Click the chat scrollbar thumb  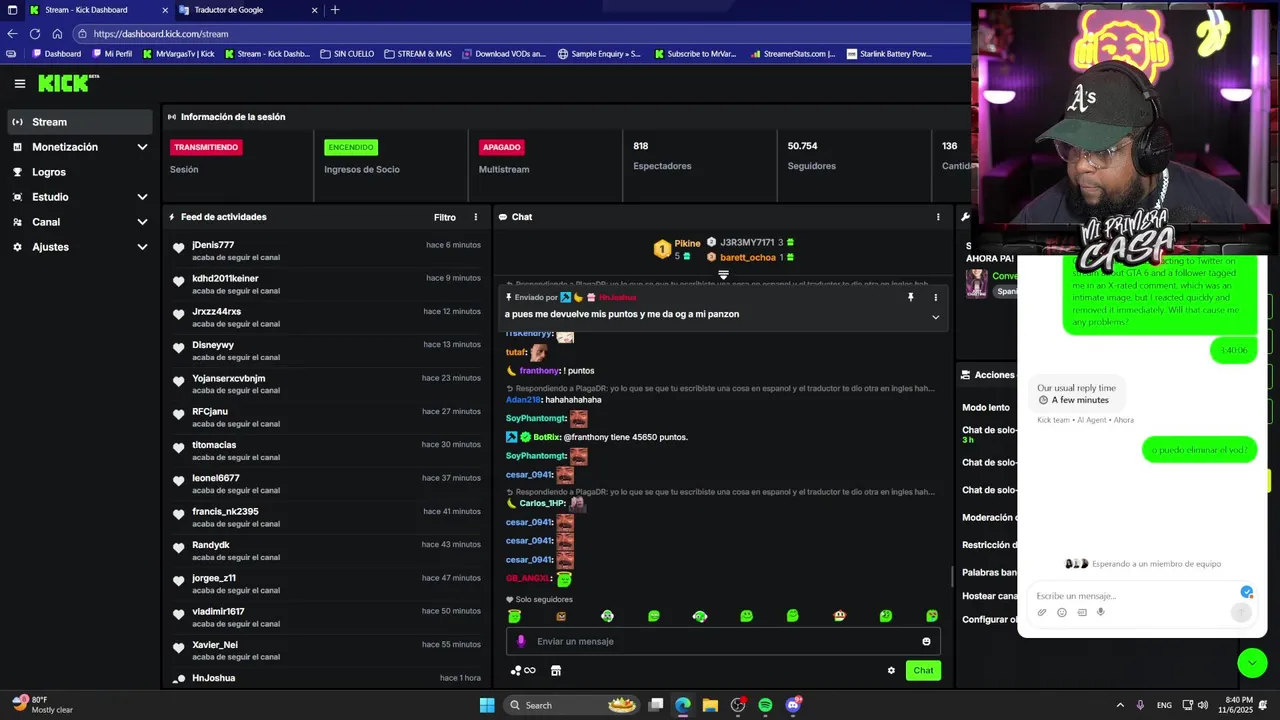(952, 576)
